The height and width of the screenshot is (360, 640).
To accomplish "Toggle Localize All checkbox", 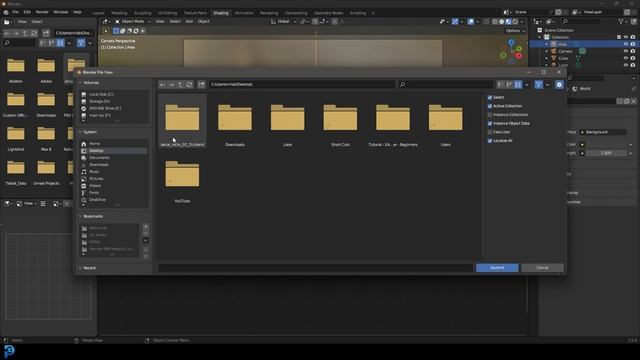I will (490, 140).
